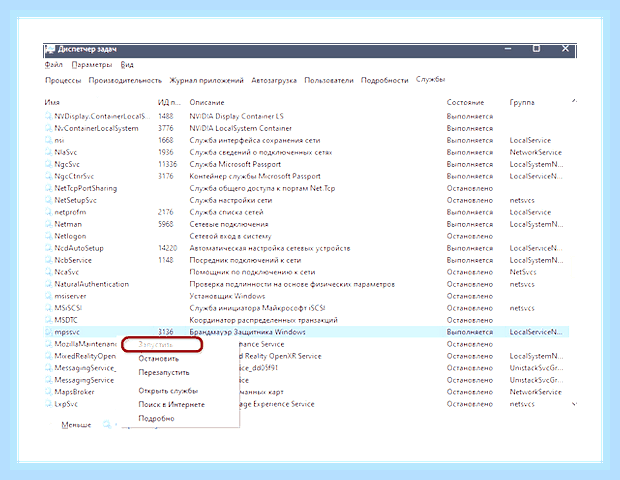This screenshot has width=620, height=480.
Task: Choose Остановить in the context menu
Action: coord(159,359)
